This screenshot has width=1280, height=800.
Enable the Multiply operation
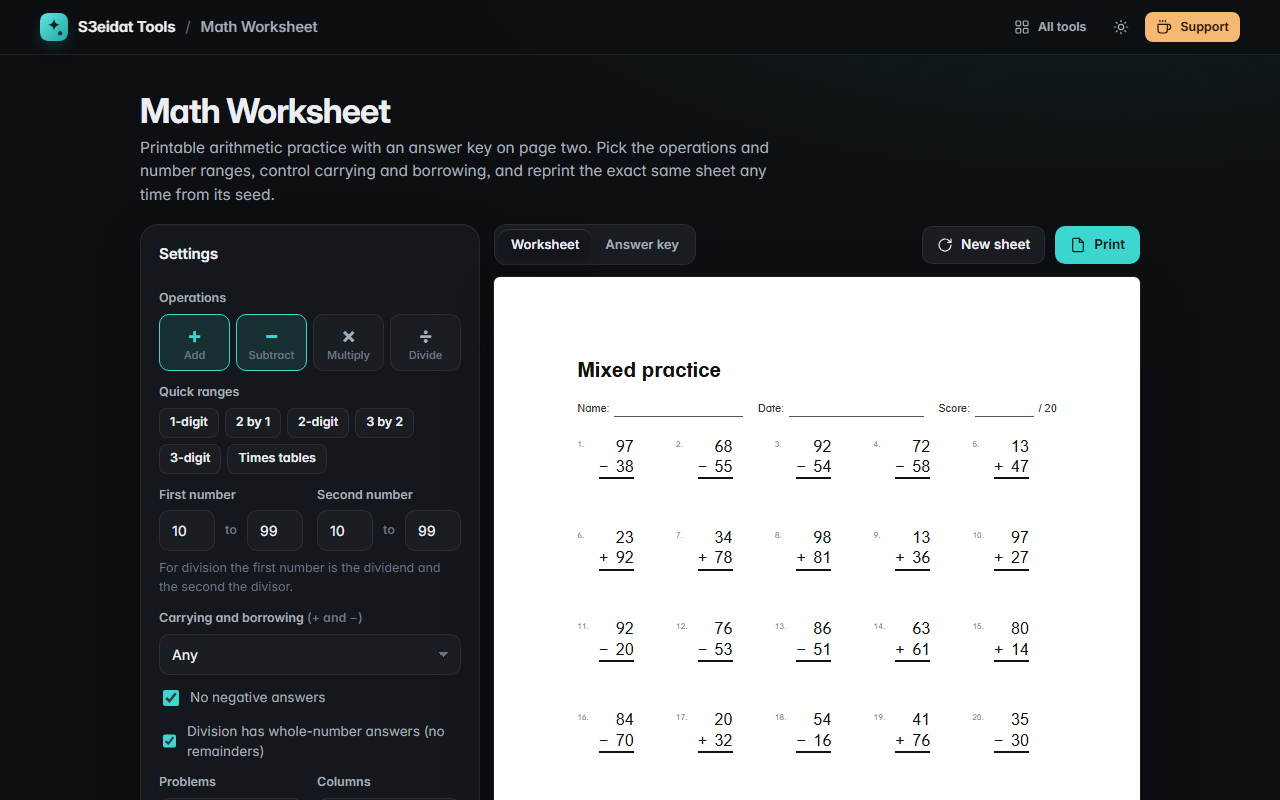348,343
